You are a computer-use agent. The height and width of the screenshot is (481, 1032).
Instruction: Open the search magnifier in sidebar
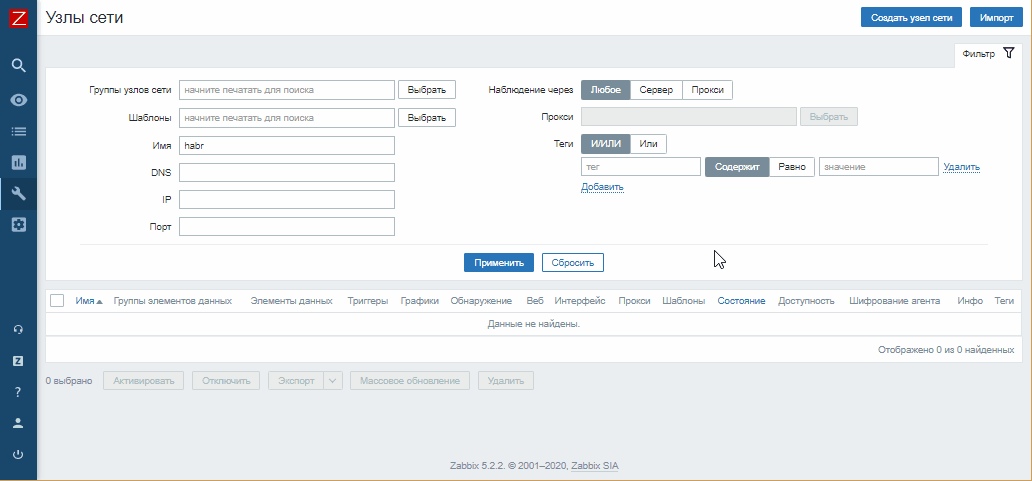[19, 65]
